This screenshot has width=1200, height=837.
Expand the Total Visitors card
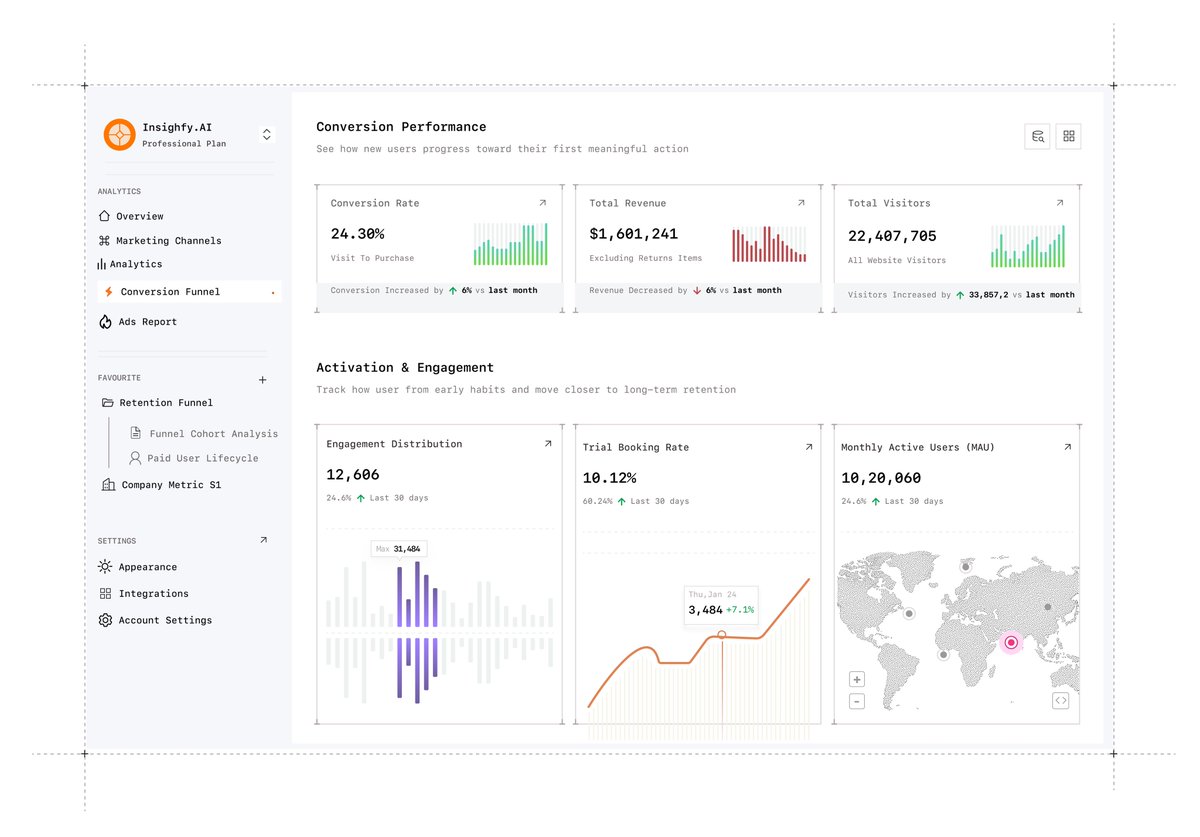point(1060,203)
